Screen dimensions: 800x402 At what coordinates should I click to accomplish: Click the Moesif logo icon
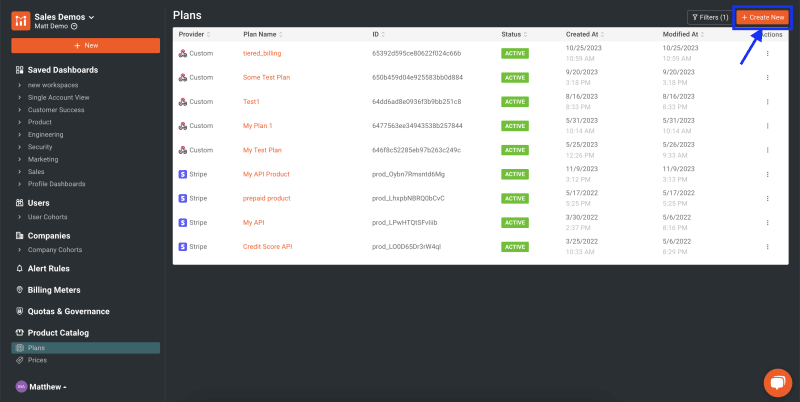pos(21,21)
